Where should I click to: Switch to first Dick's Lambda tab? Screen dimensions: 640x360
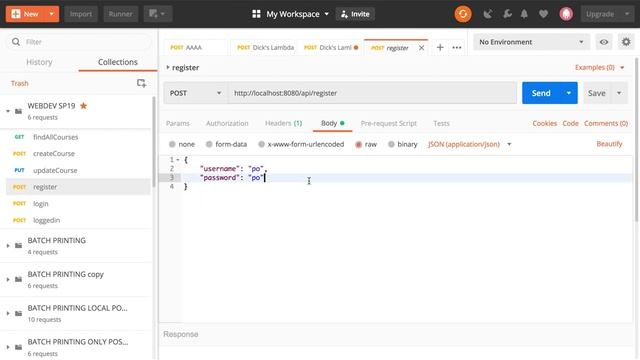[x=265, y=47]
